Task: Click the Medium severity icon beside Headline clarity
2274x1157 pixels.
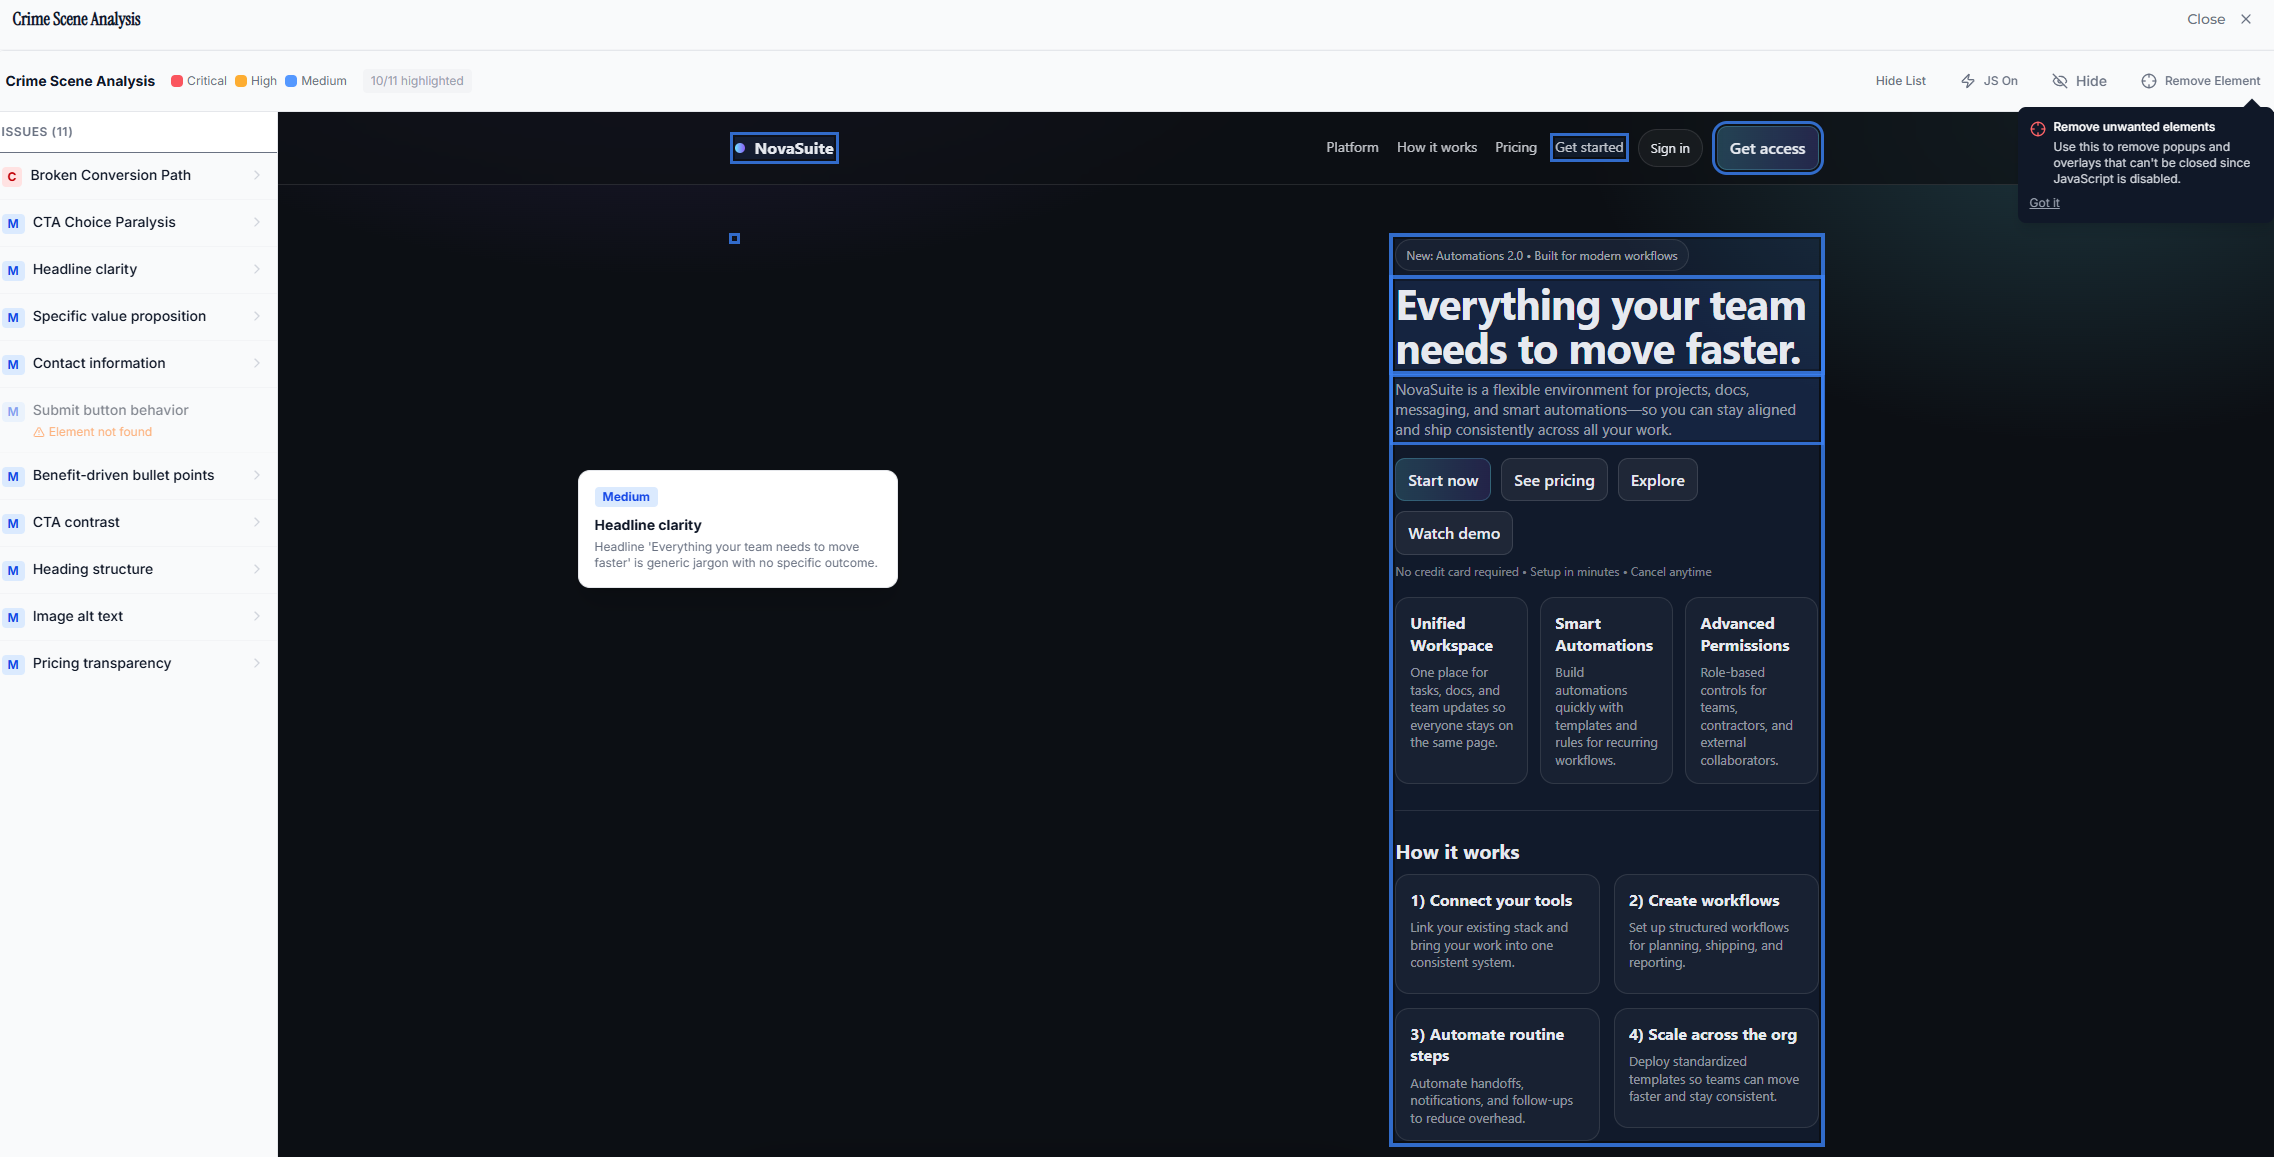Action: 12,270
